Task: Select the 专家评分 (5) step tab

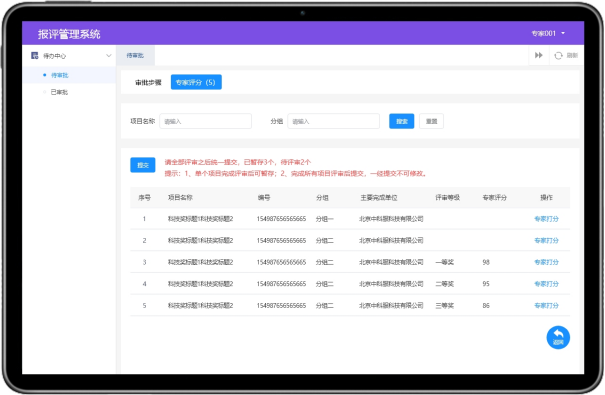Action: [x=196, y=82]
